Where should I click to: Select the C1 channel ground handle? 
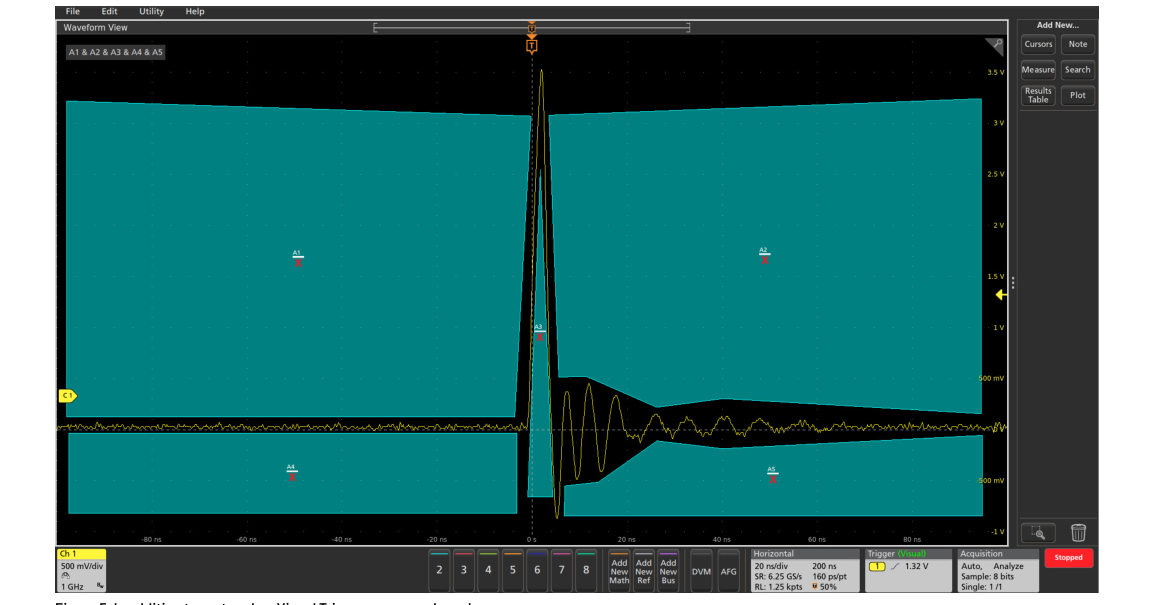pos(68,396)
